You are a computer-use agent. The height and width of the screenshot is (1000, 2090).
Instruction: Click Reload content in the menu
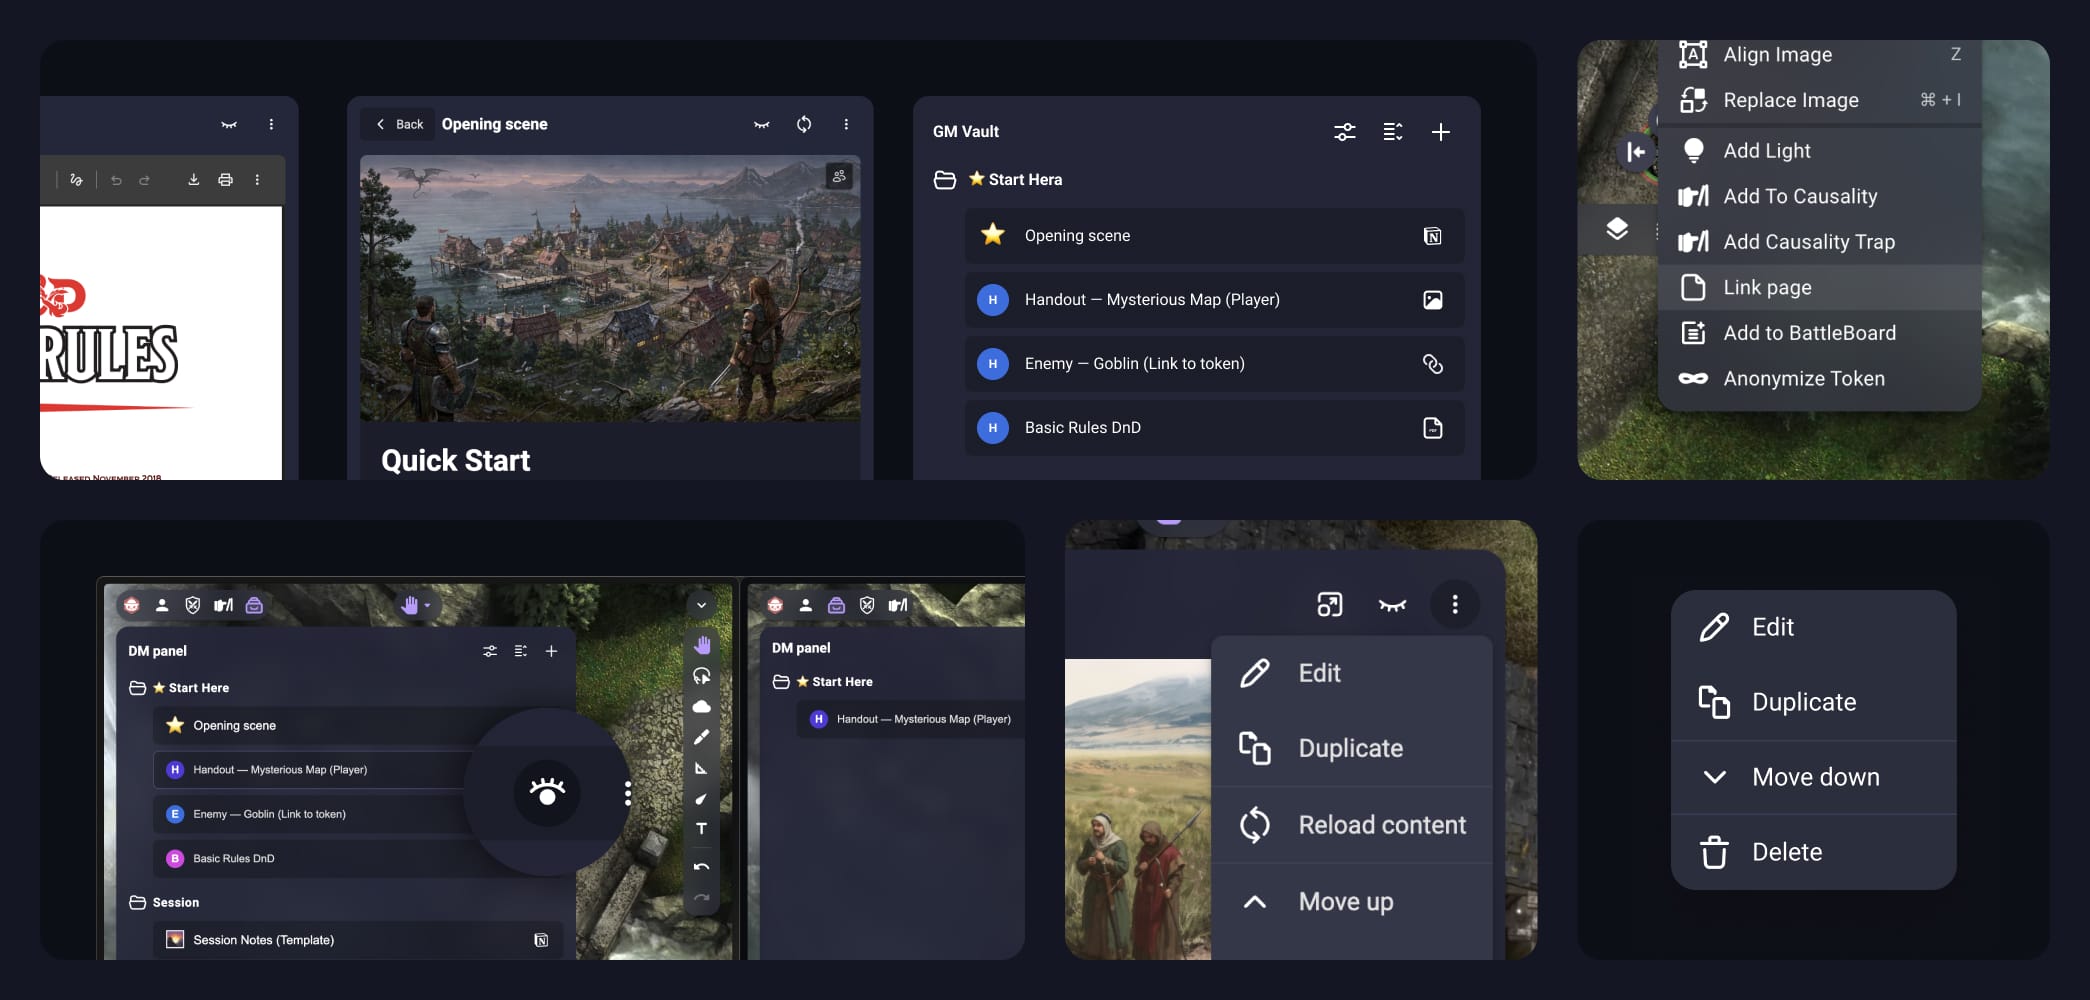1352,825
